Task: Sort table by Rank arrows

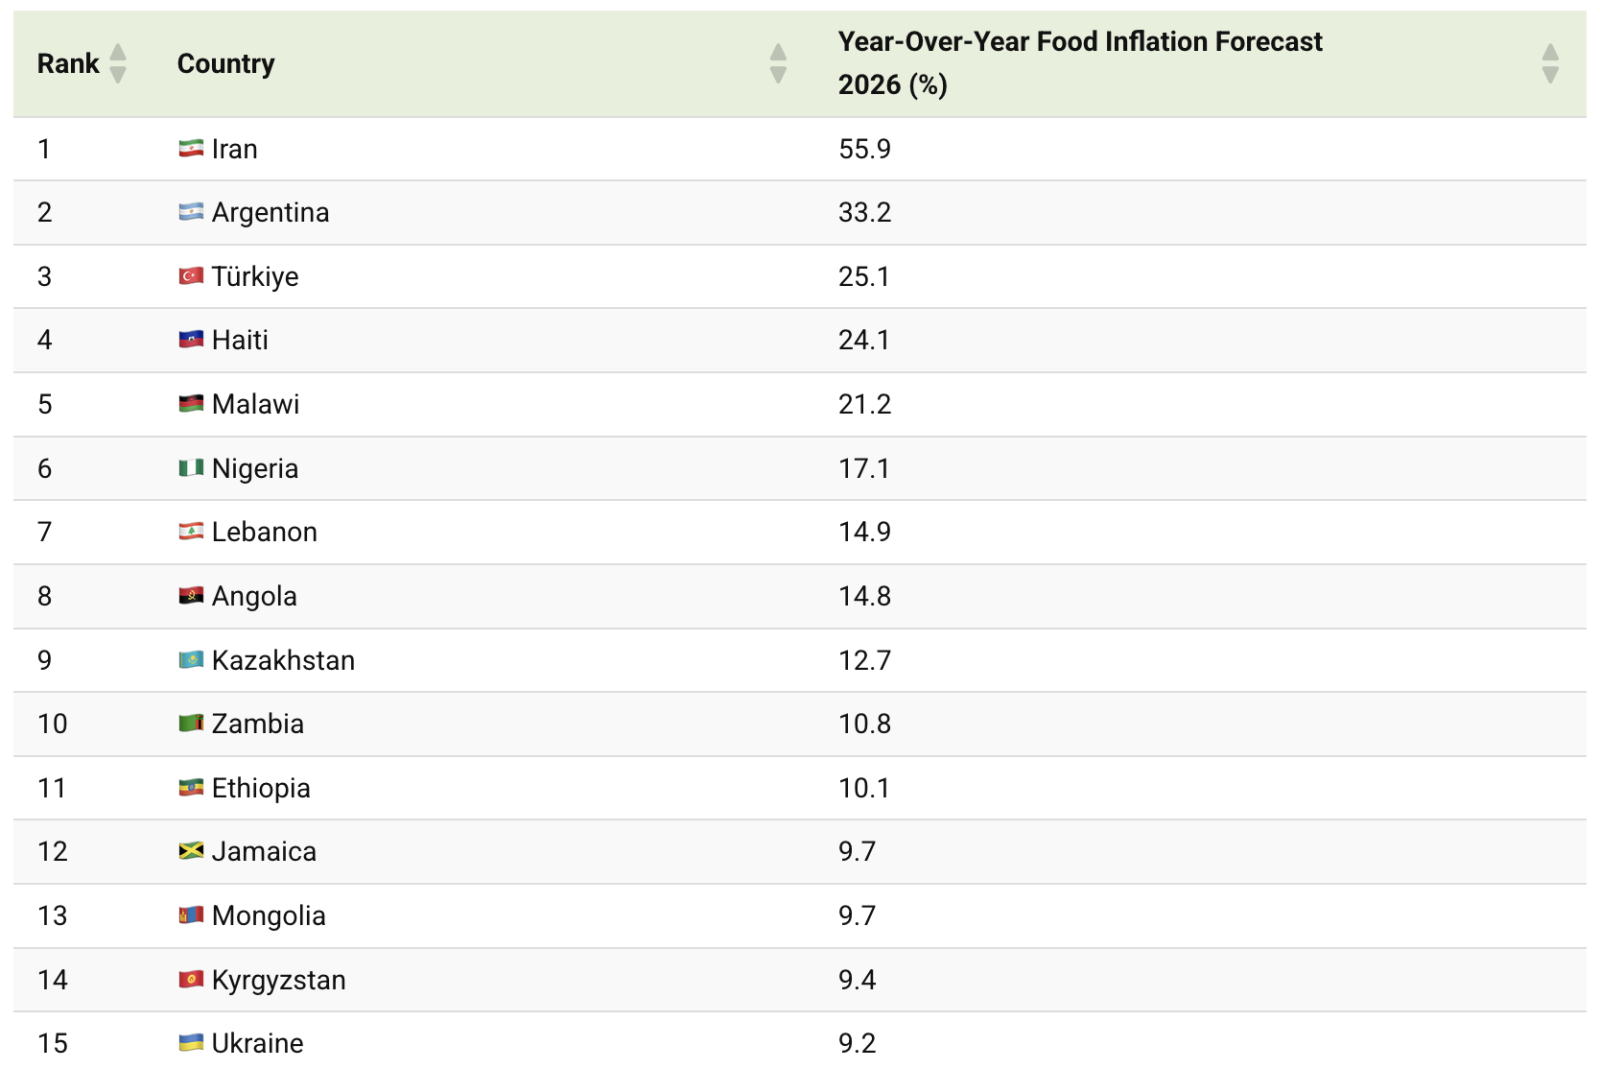Action: [x=118, y=64]
